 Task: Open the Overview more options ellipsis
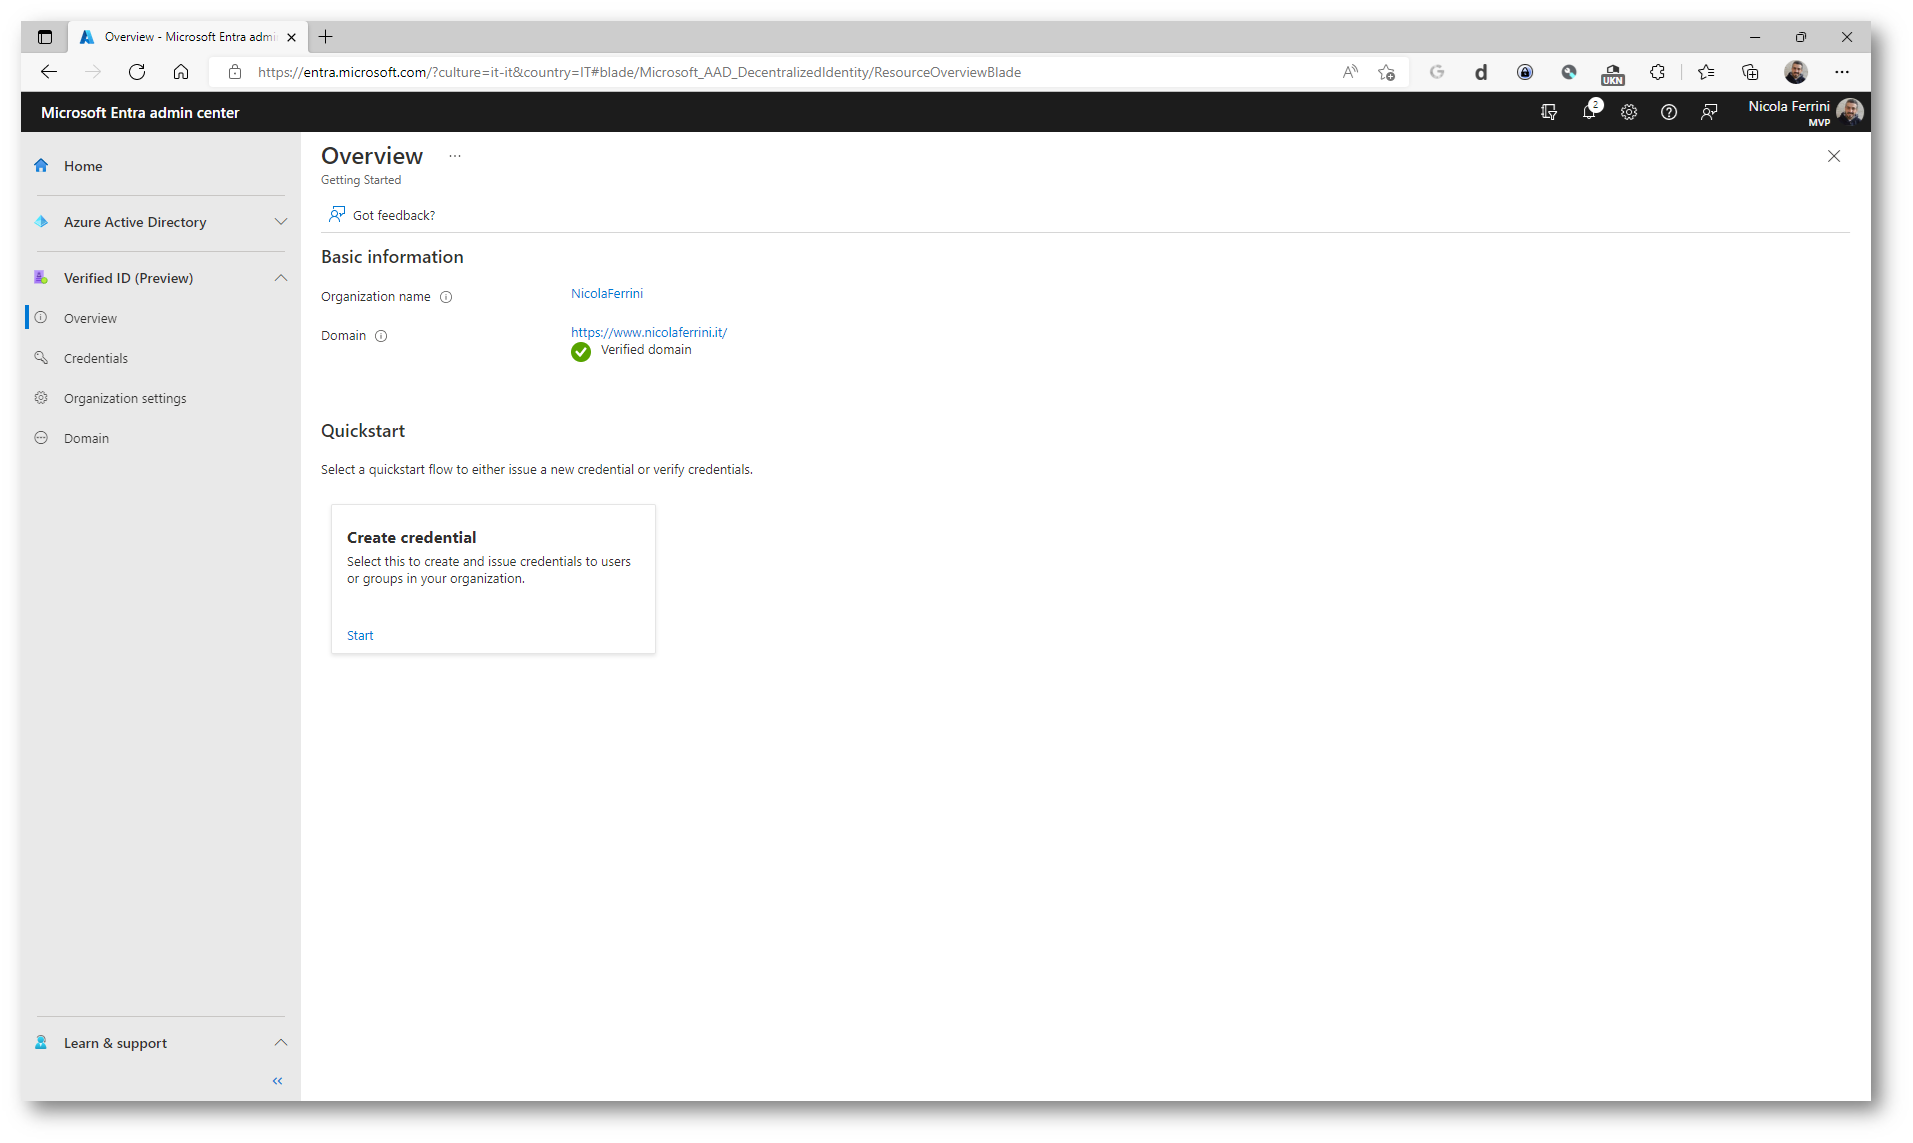coord(455,156)
